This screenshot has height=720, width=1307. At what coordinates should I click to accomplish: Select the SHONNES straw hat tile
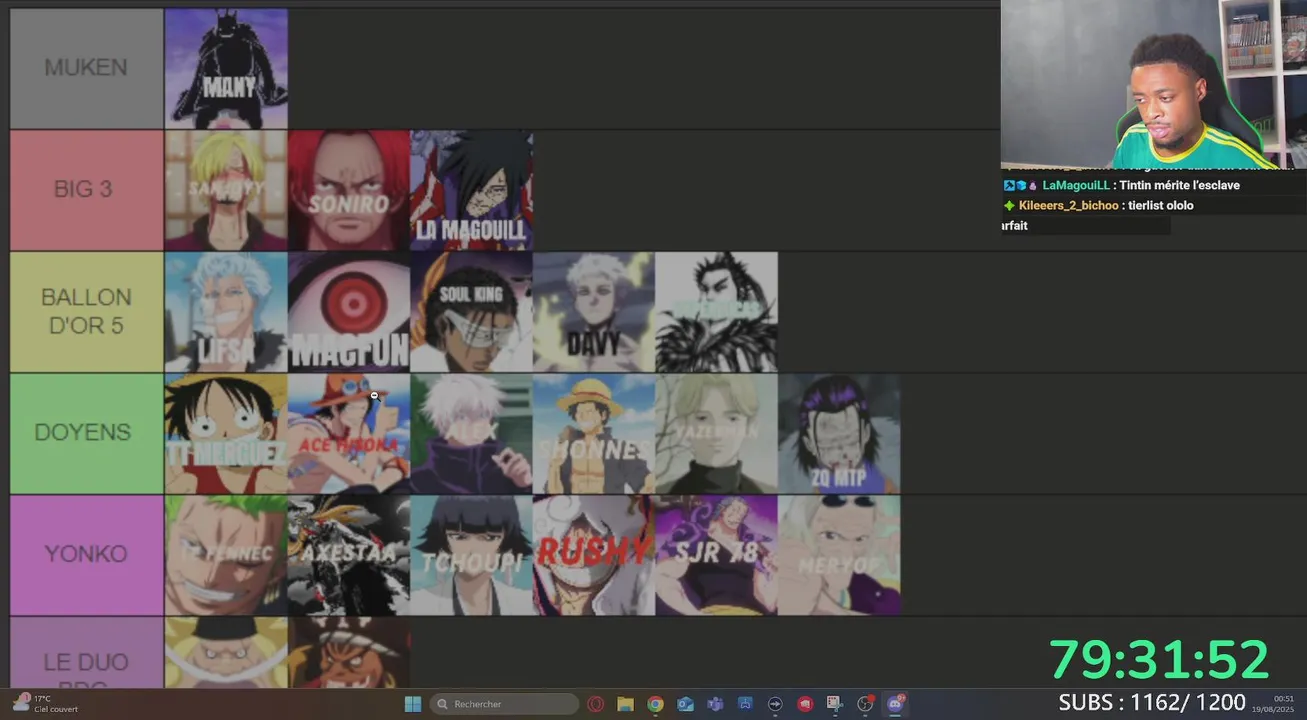[x=594, y=434]
